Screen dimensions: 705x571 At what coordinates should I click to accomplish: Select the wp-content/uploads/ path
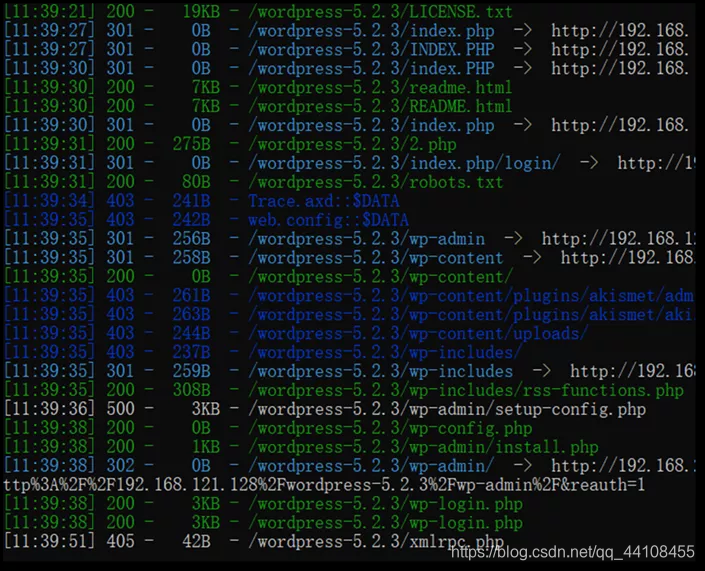click(418, 333)
